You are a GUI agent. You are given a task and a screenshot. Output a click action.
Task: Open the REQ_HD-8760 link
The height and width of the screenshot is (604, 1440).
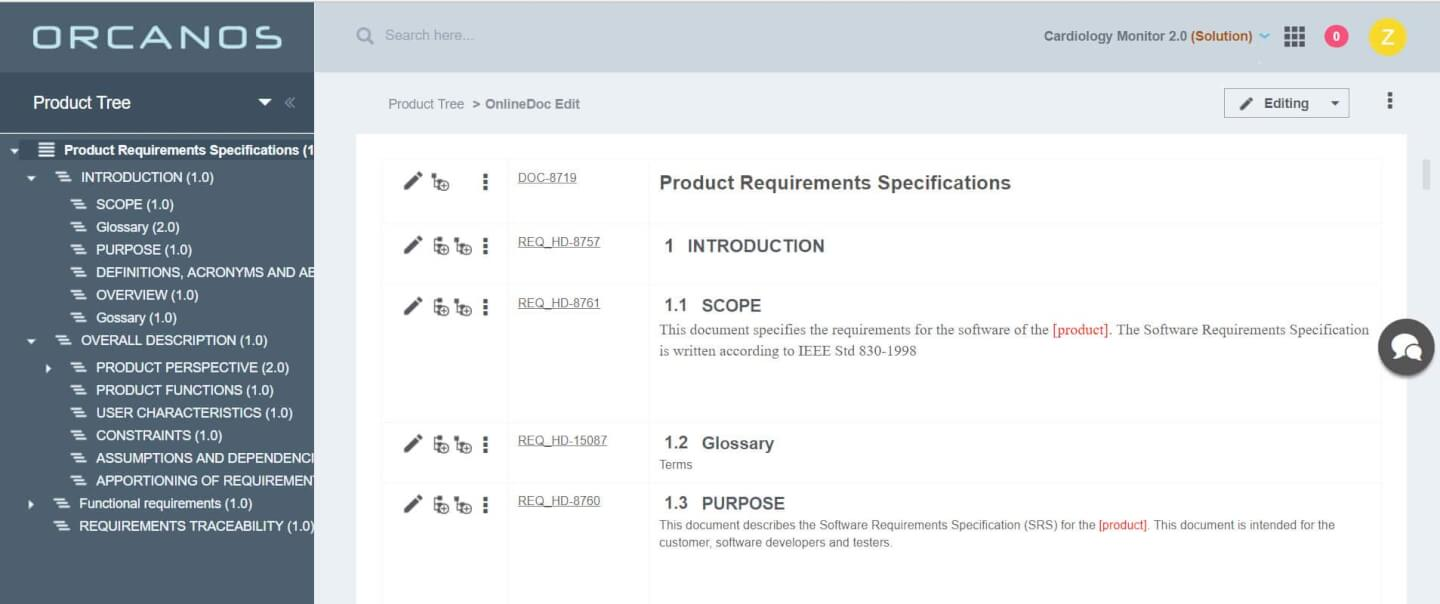(x=559, y=500)
